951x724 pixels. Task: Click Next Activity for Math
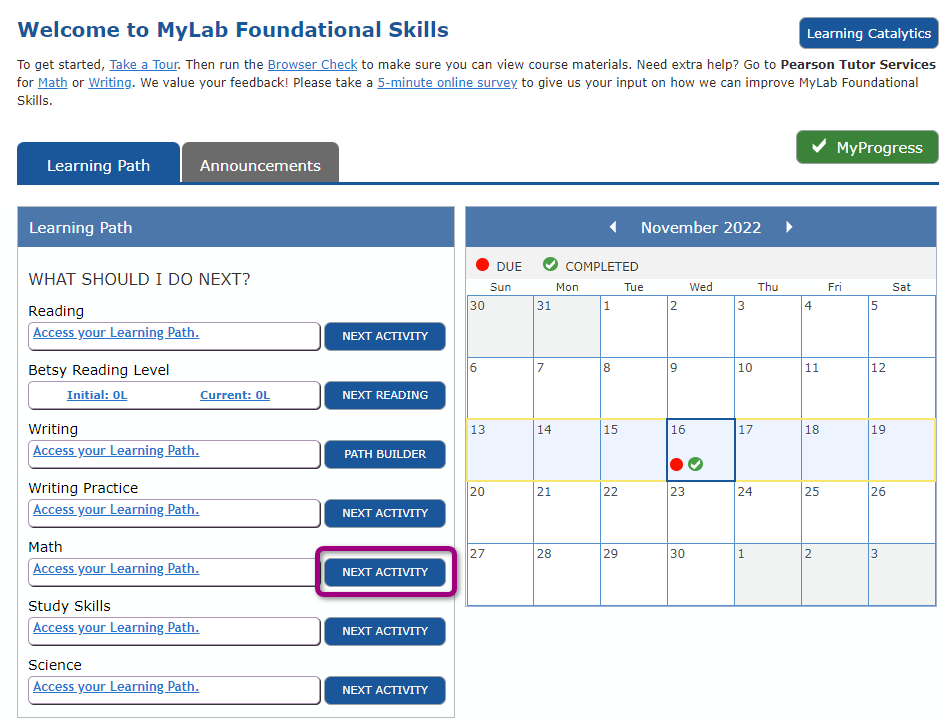tap(385, 572)
